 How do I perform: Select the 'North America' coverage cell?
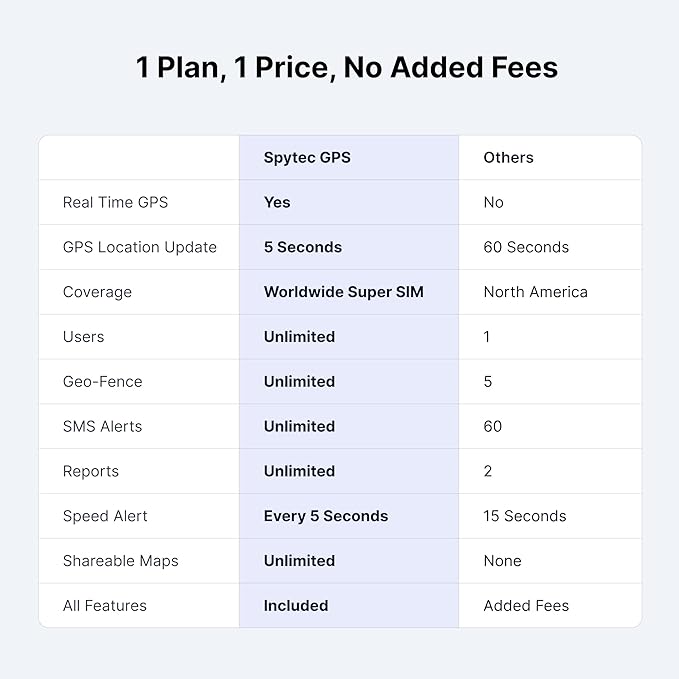coord(535,292)
